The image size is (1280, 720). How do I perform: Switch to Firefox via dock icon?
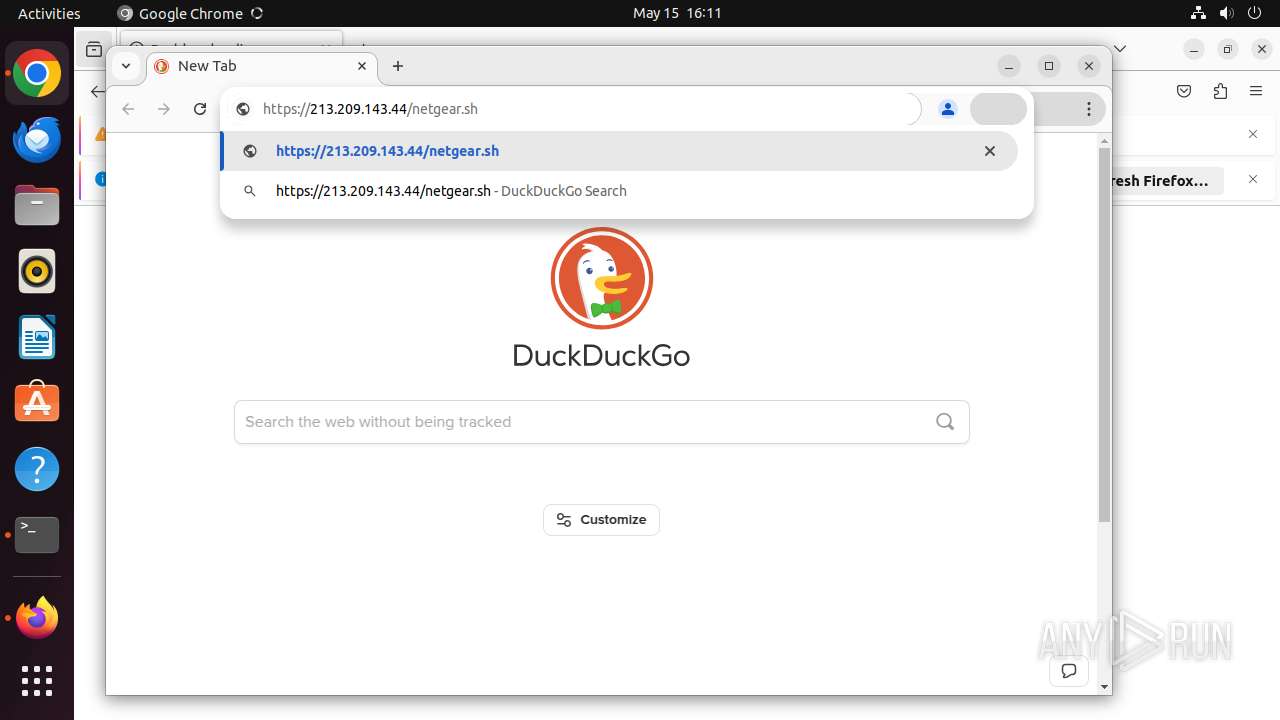[x=37, y=618]
